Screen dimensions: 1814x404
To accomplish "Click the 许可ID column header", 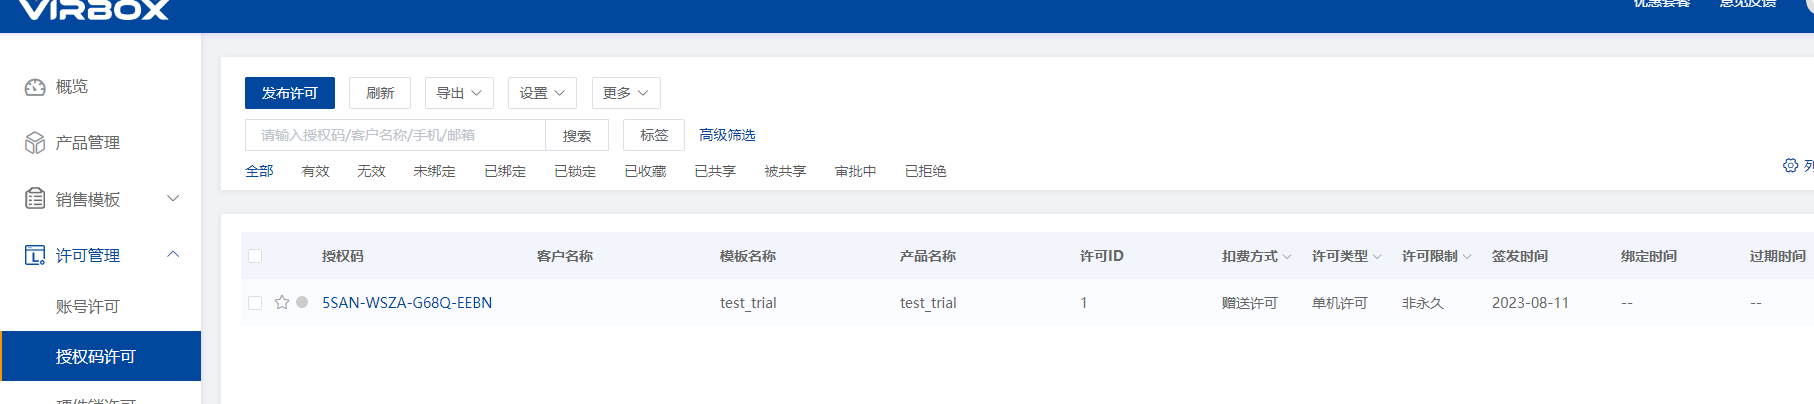I will point(1102,256).
